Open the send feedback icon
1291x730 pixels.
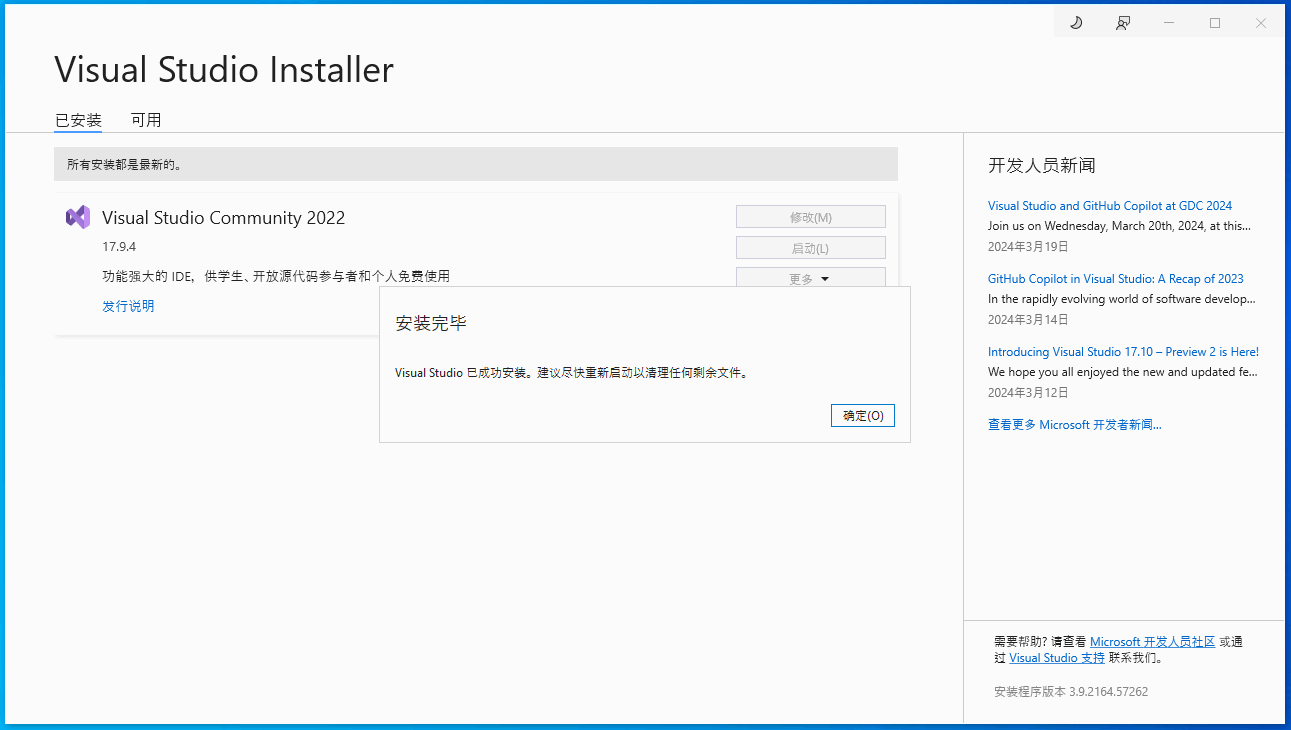1122,21
